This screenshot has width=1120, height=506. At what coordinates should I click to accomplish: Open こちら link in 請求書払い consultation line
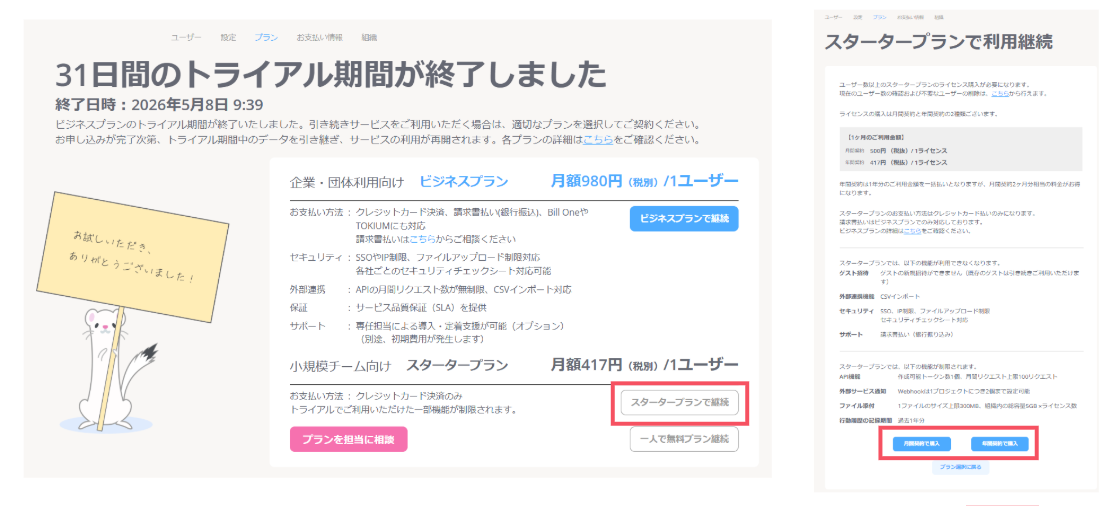424,239
